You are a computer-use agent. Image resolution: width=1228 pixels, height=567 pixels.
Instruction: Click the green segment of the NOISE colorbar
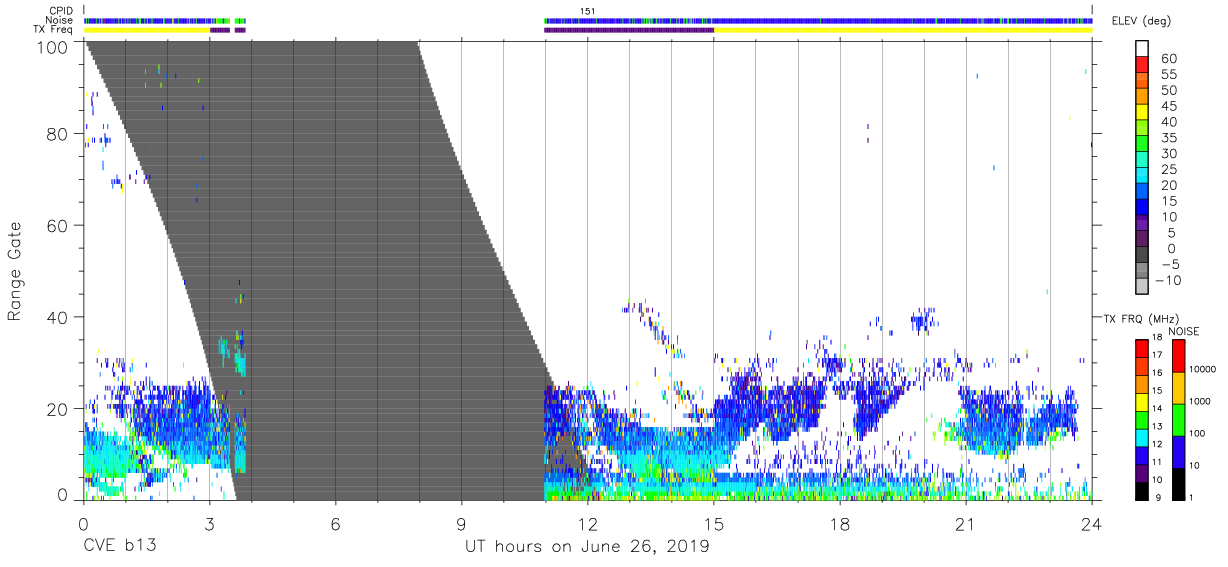[1178, 420]
